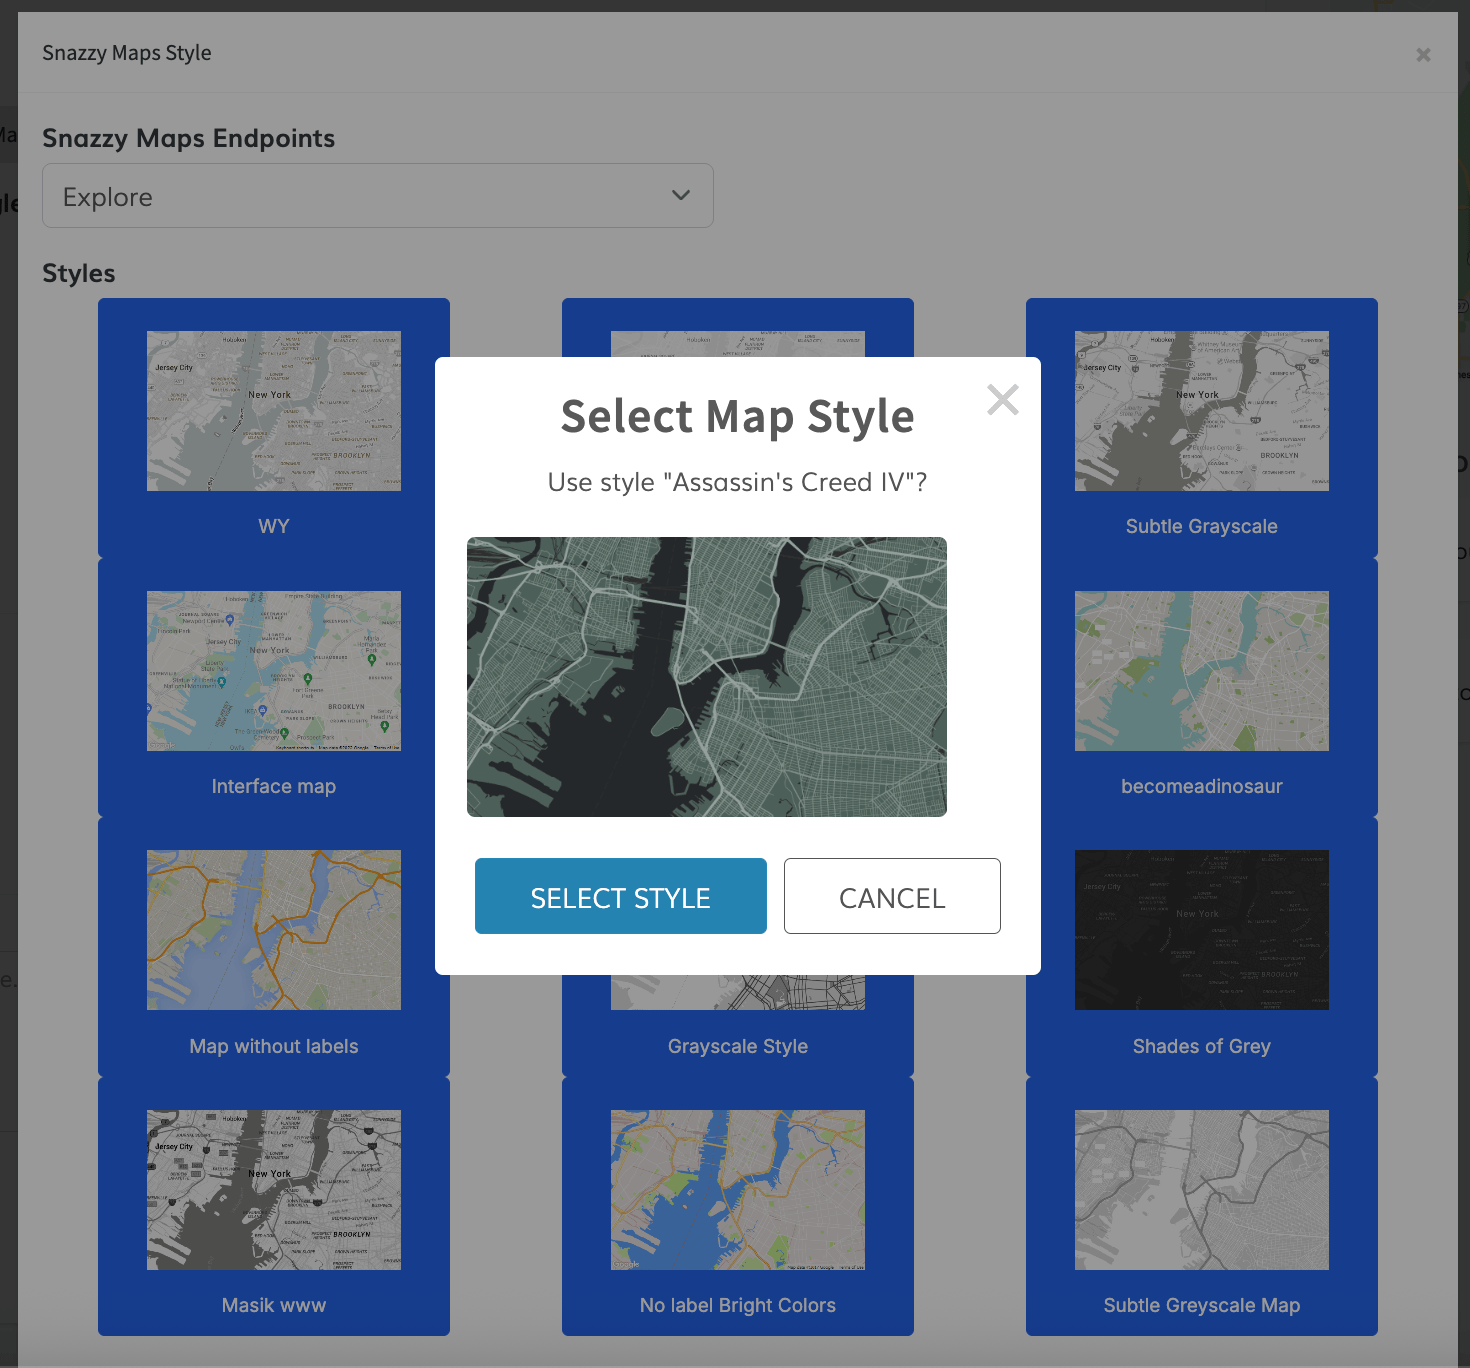Click the Shades of Grey label

click(x=1201, y=1046)
